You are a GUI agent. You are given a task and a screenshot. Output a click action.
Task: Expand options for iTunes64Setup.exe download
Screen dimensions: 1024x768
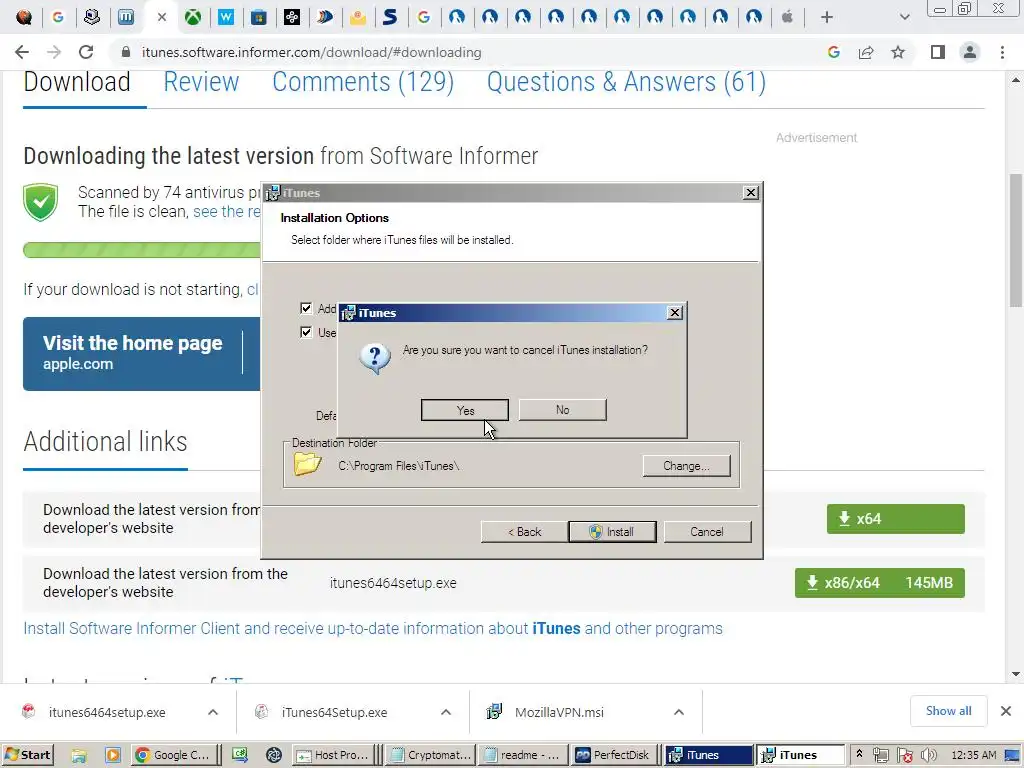(446, 712)
